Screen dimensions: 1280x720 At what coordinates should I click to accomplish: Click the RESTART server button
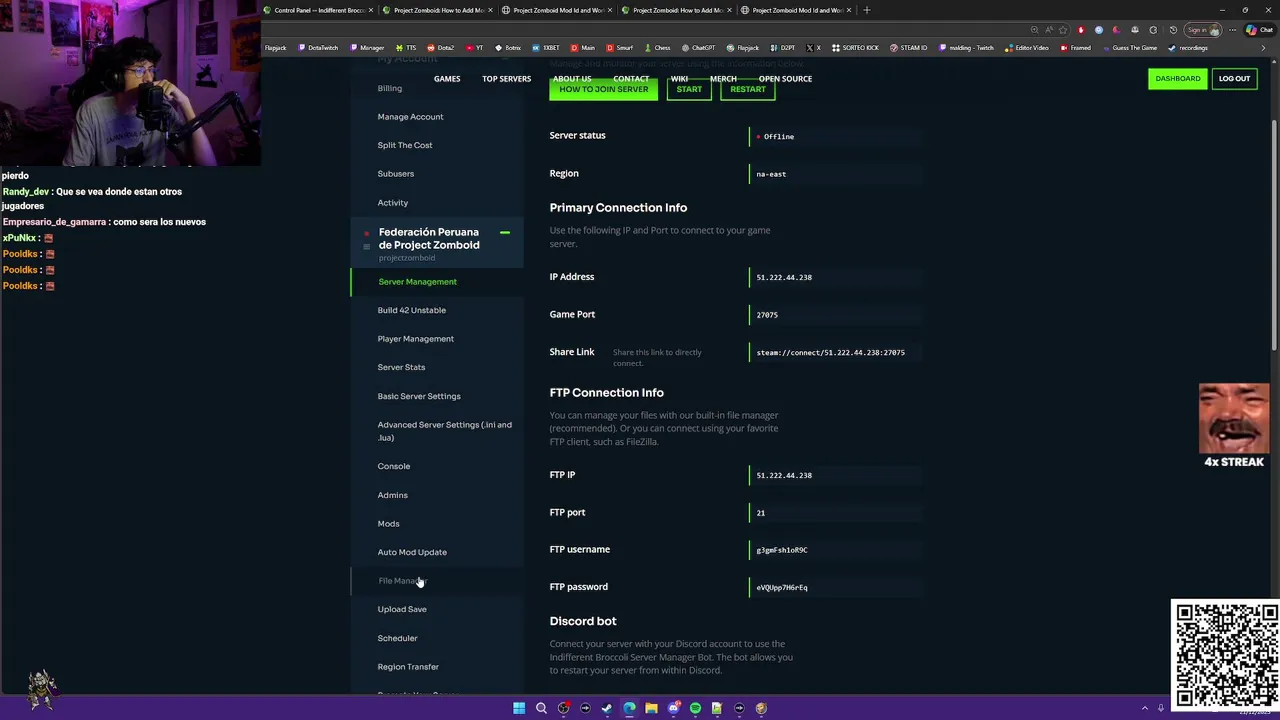[x=748, y=89]
